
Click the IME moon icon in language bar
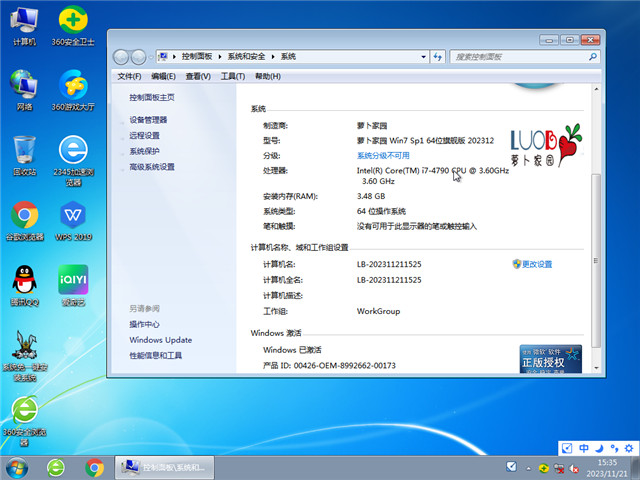tap(599, 449)
